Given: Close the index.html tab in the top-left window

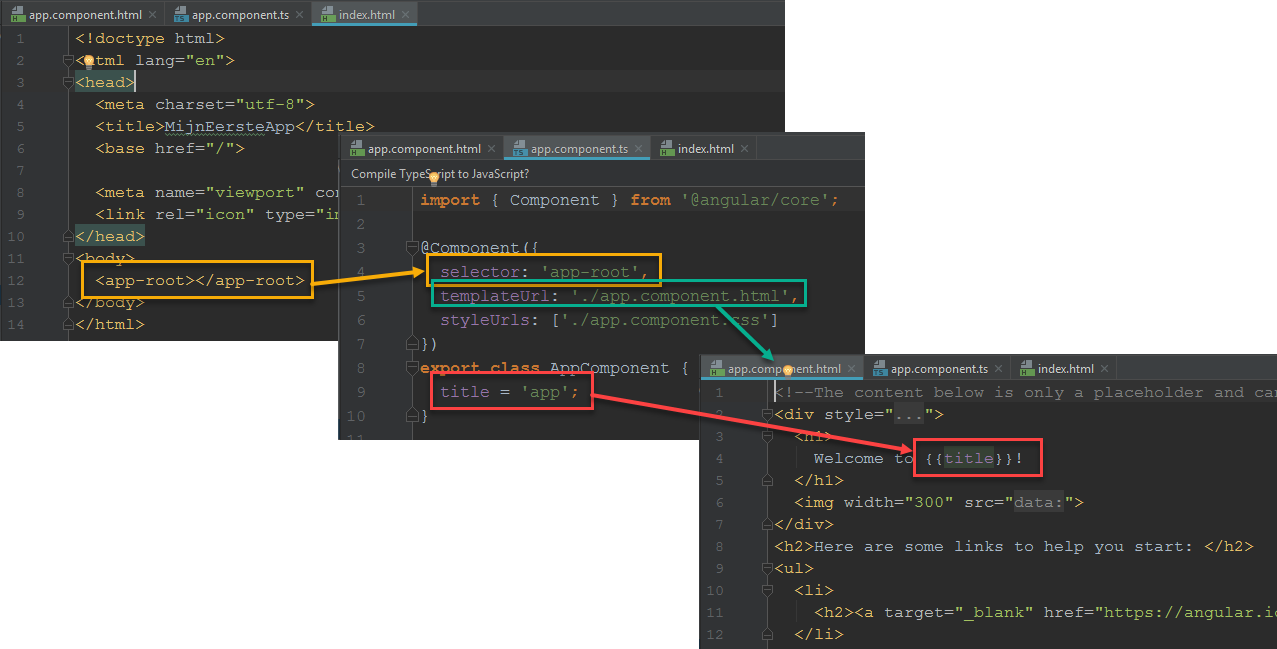Looking at the screenshot, I should coord(405,14).
